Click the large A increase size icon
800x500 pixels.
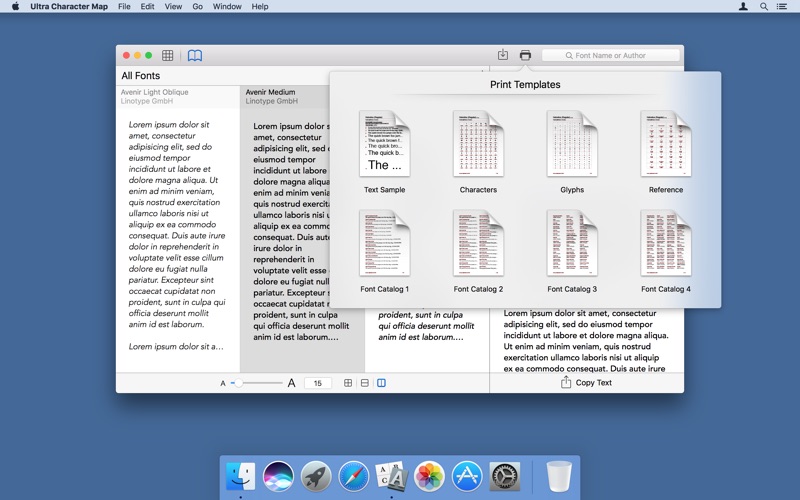point(291,383)
